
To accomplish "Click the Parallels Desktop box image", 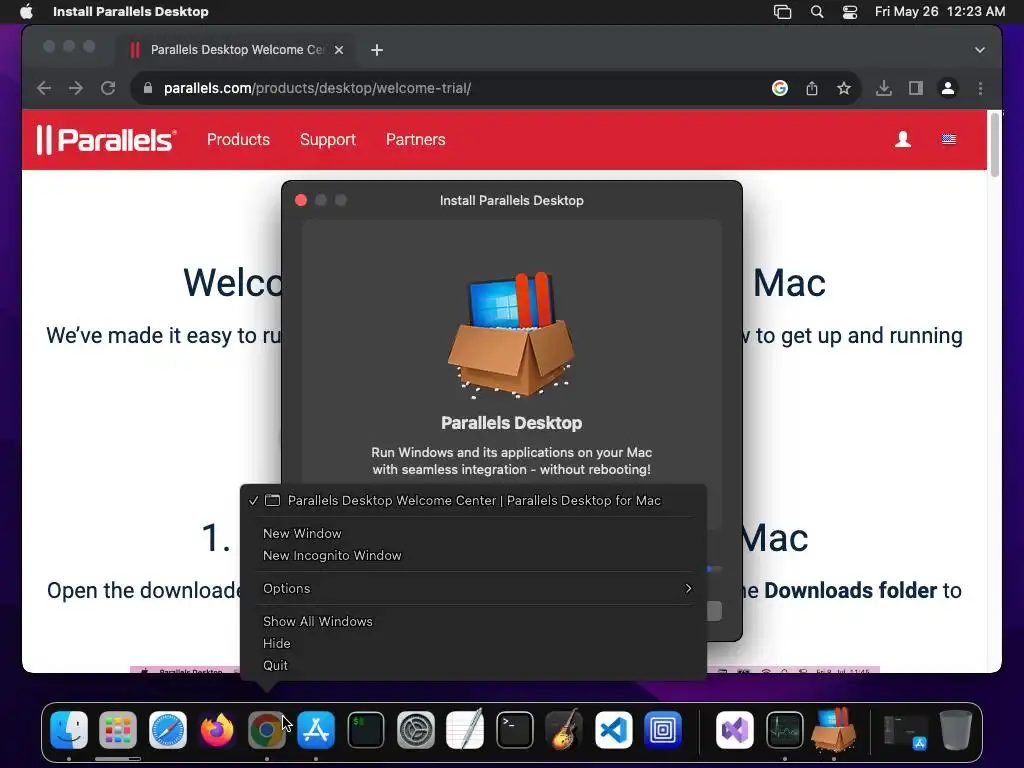I will (511, 335).
